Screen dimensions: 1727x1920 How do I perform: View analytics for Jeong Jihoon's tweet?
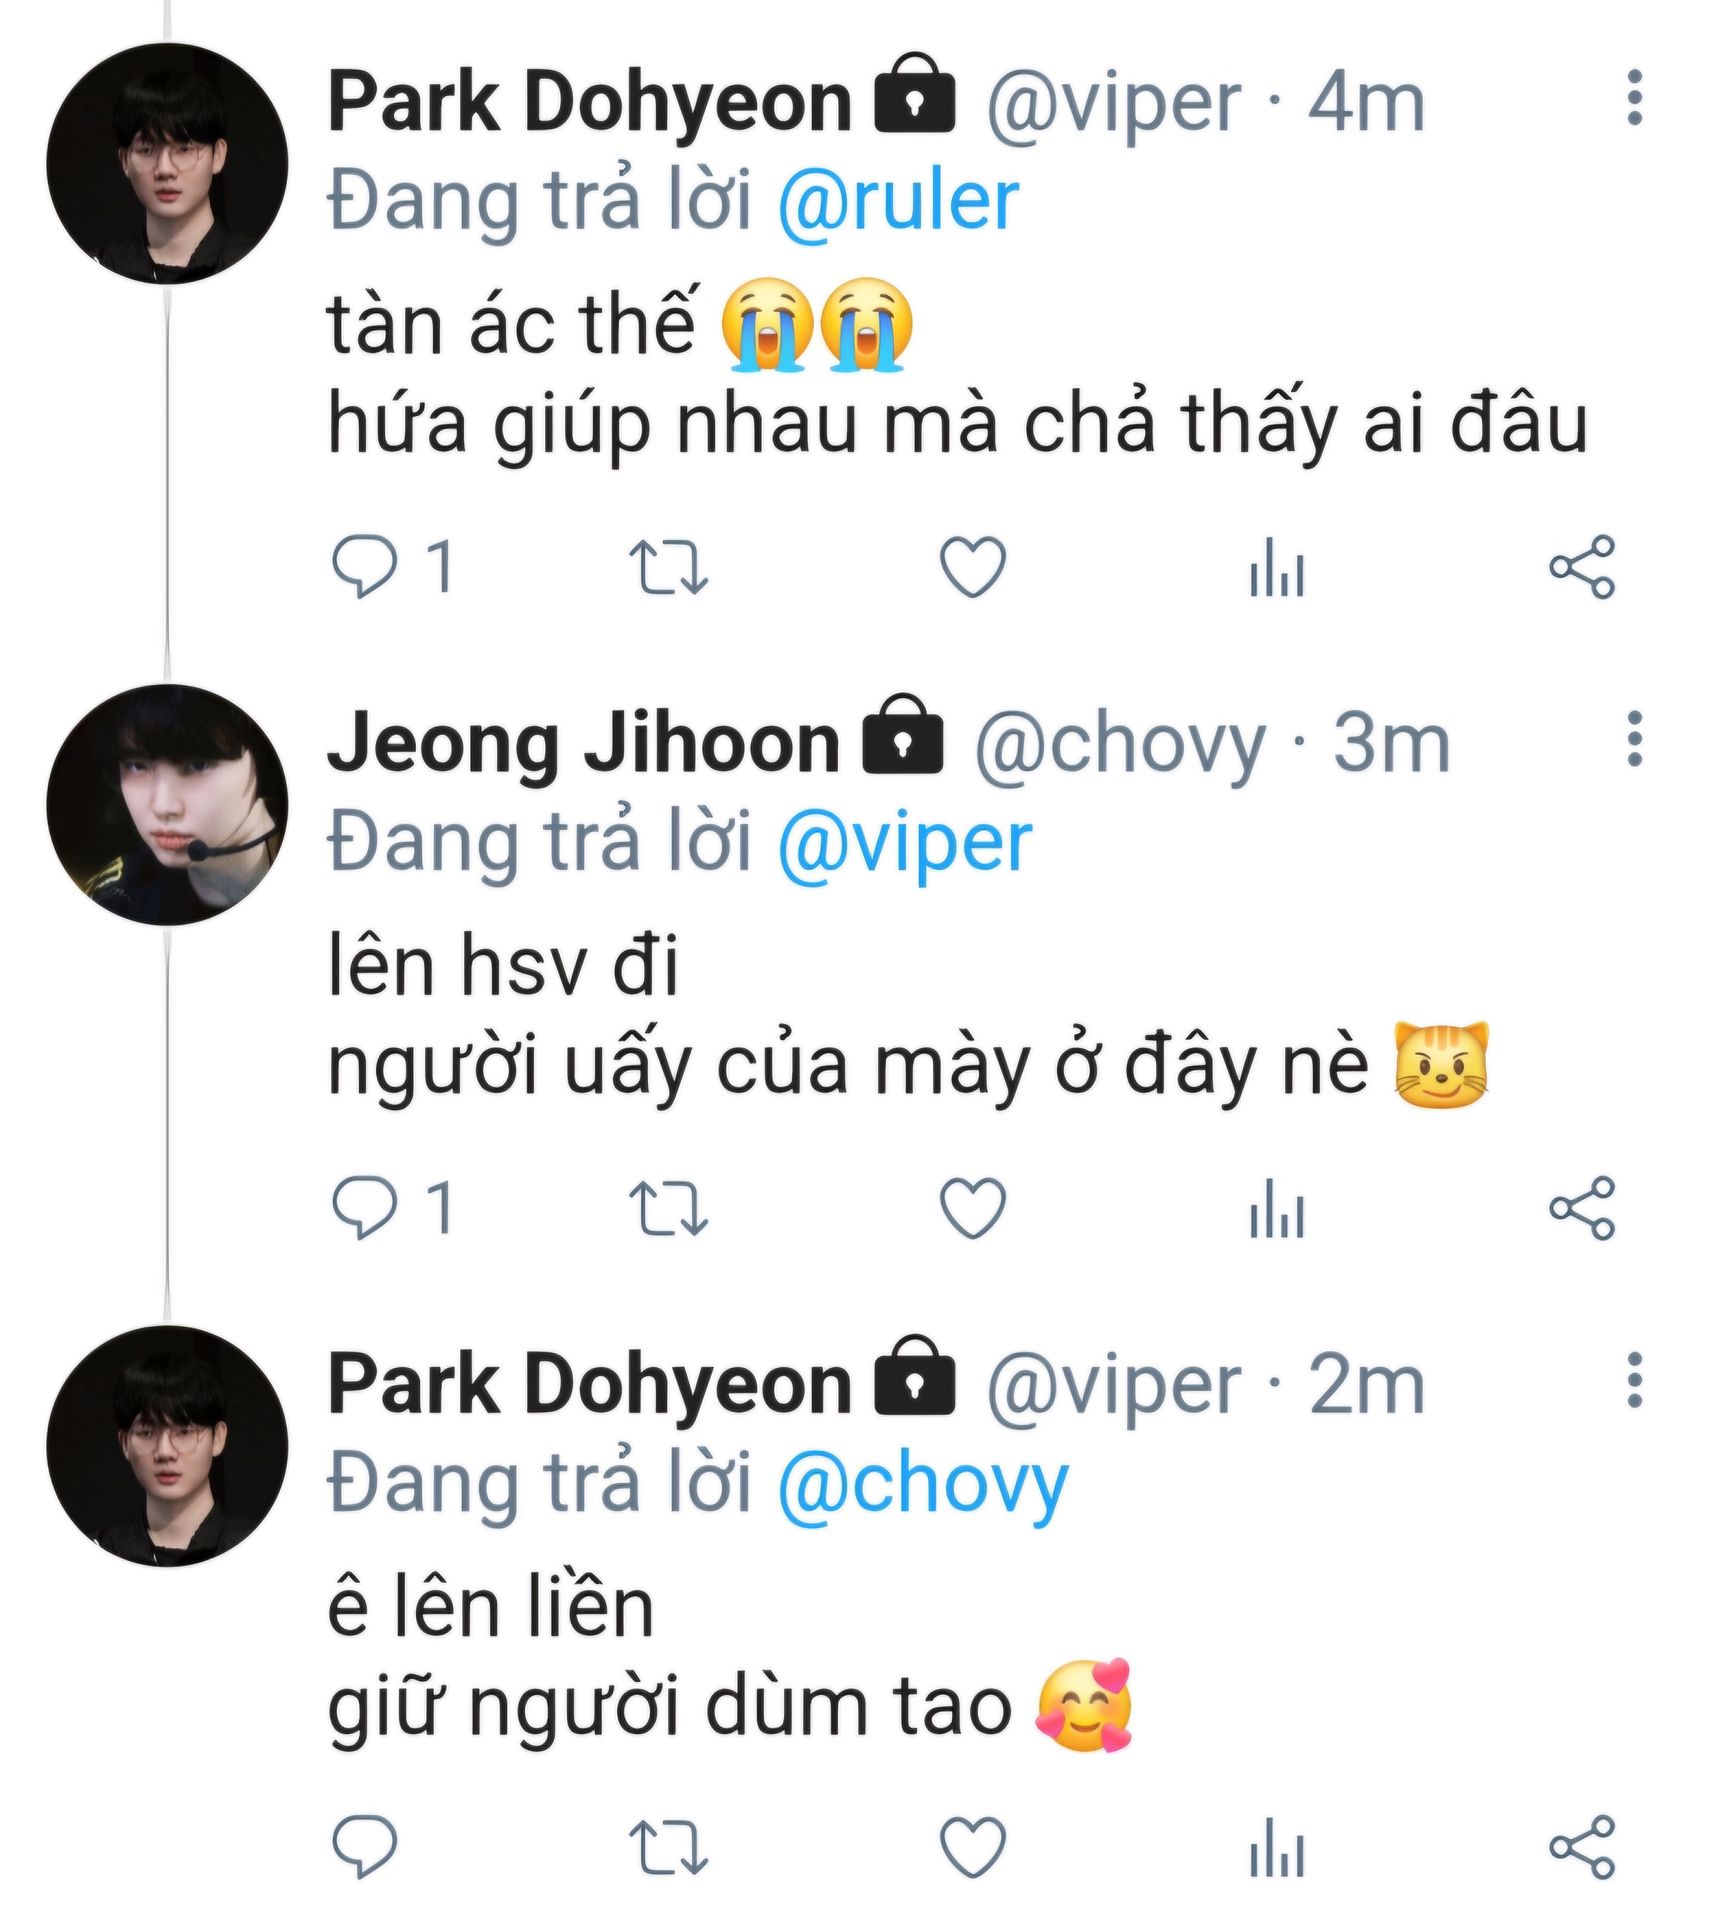[x=1277, y=1208]
